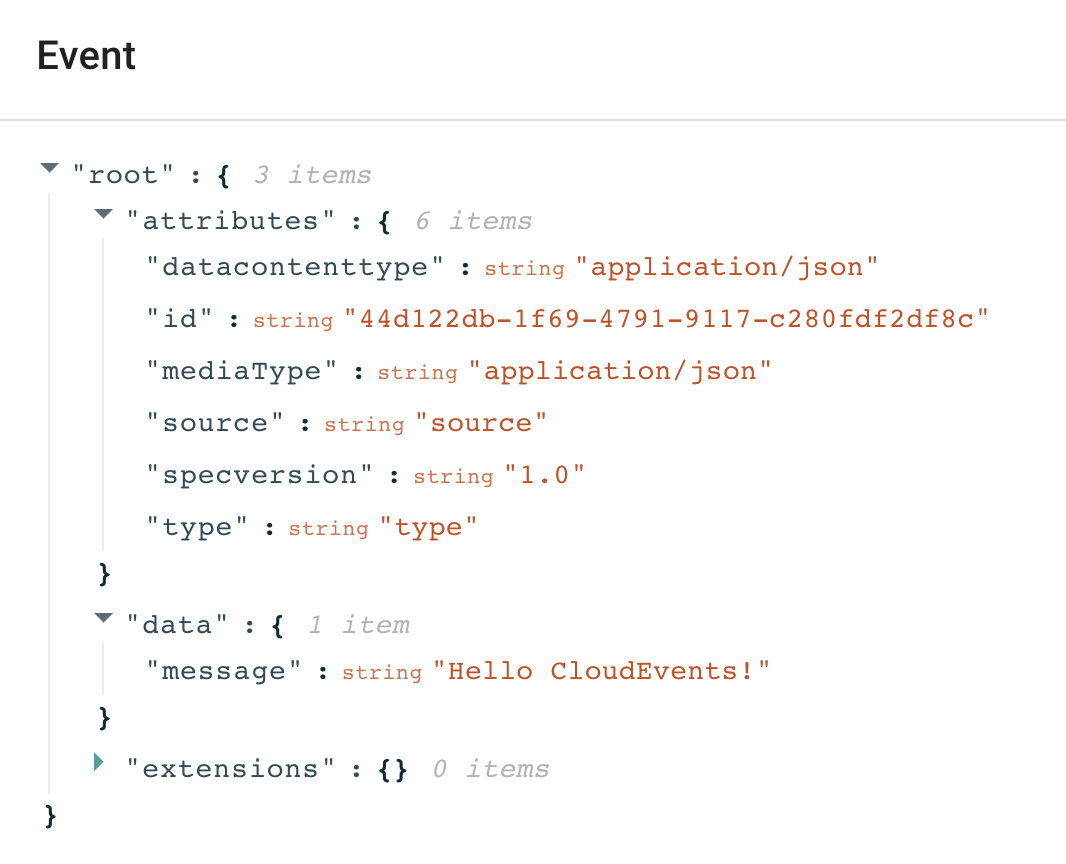
Task: Select the id value 44d122db UUID string
Action: click(666, 320)
